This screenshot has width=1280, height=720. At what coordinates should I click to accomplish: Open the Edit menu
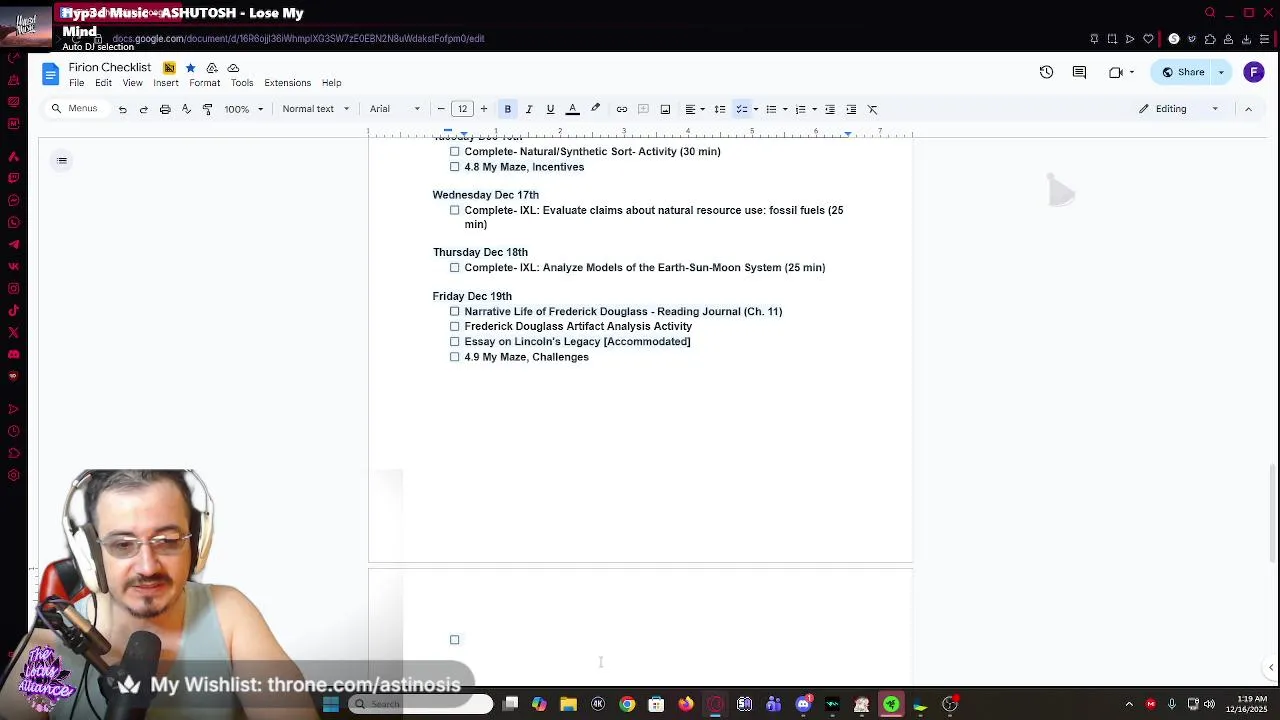tap(103, 83)
